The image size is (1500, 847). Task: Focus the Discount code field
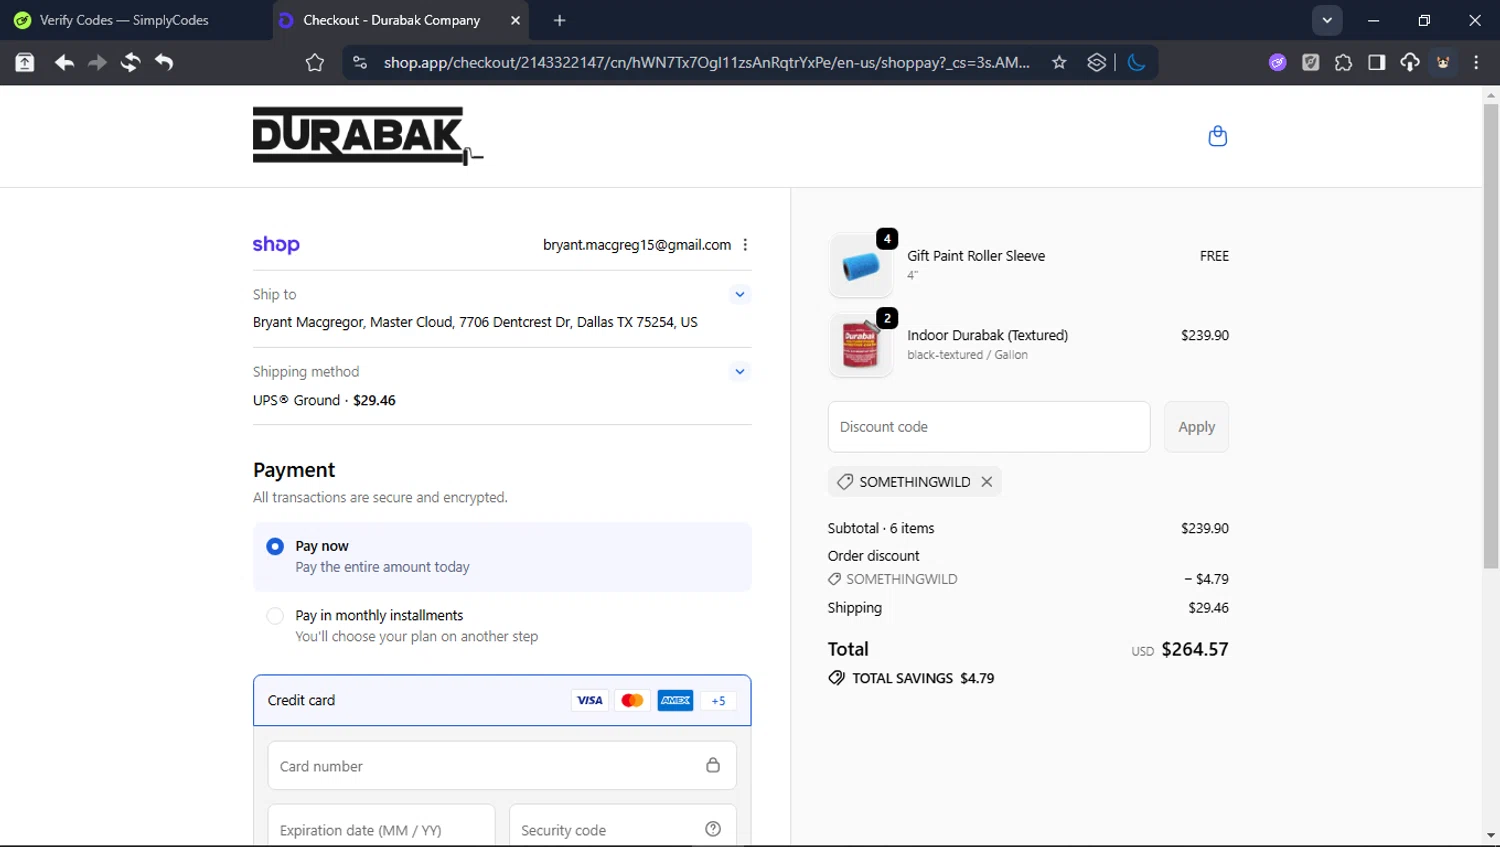click(x=989, y=427)
